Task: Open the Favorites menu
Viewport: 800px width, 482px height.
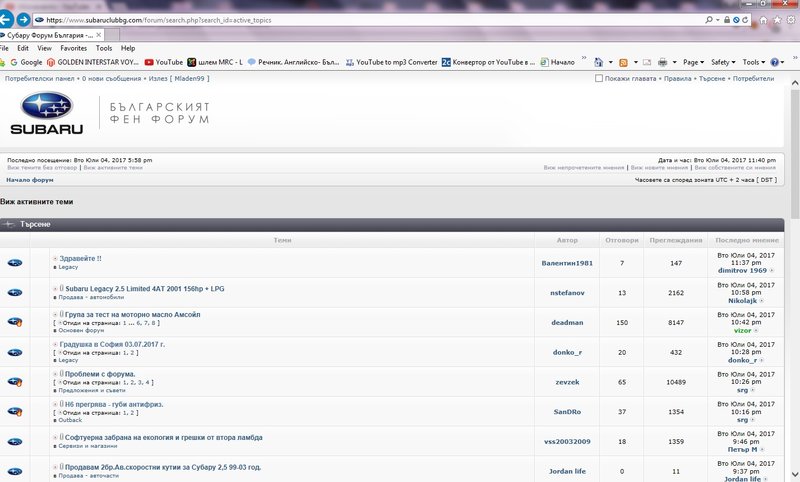Action: [73, 48]
